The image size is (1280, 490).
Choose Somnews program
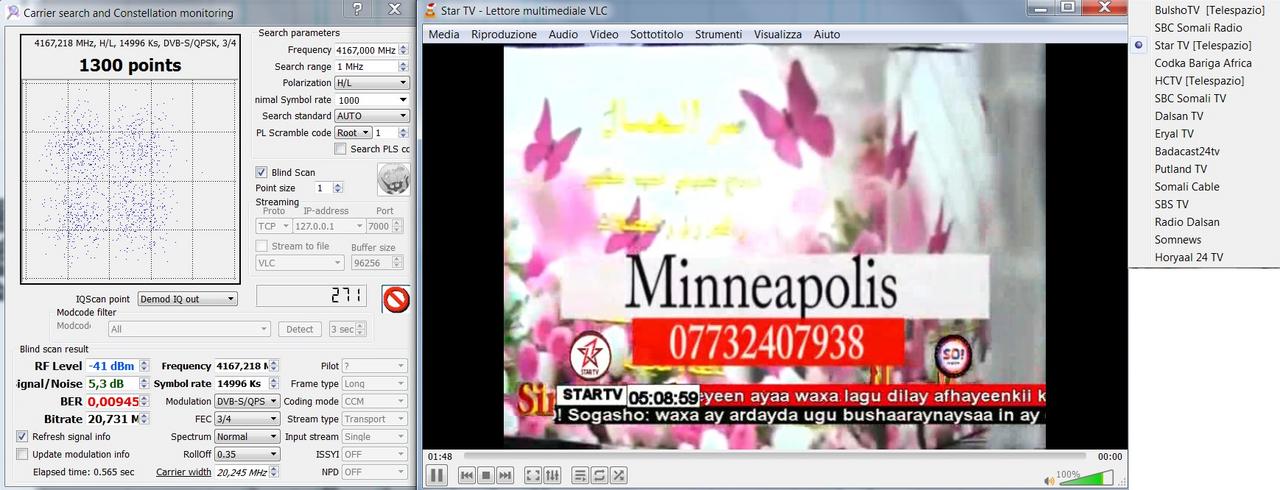point(1202,240)
